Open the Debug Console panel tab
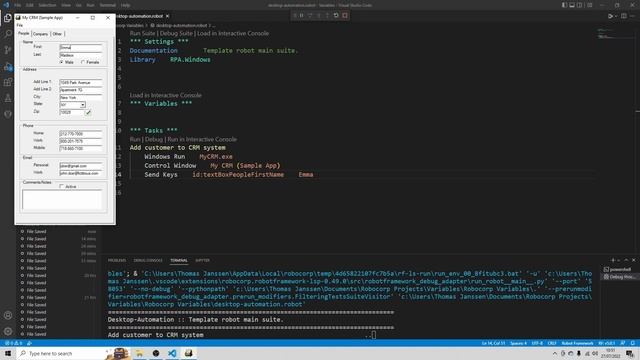The height and width of the screenshot is (360, 640). pyautogui.click(x=148, y=260)
